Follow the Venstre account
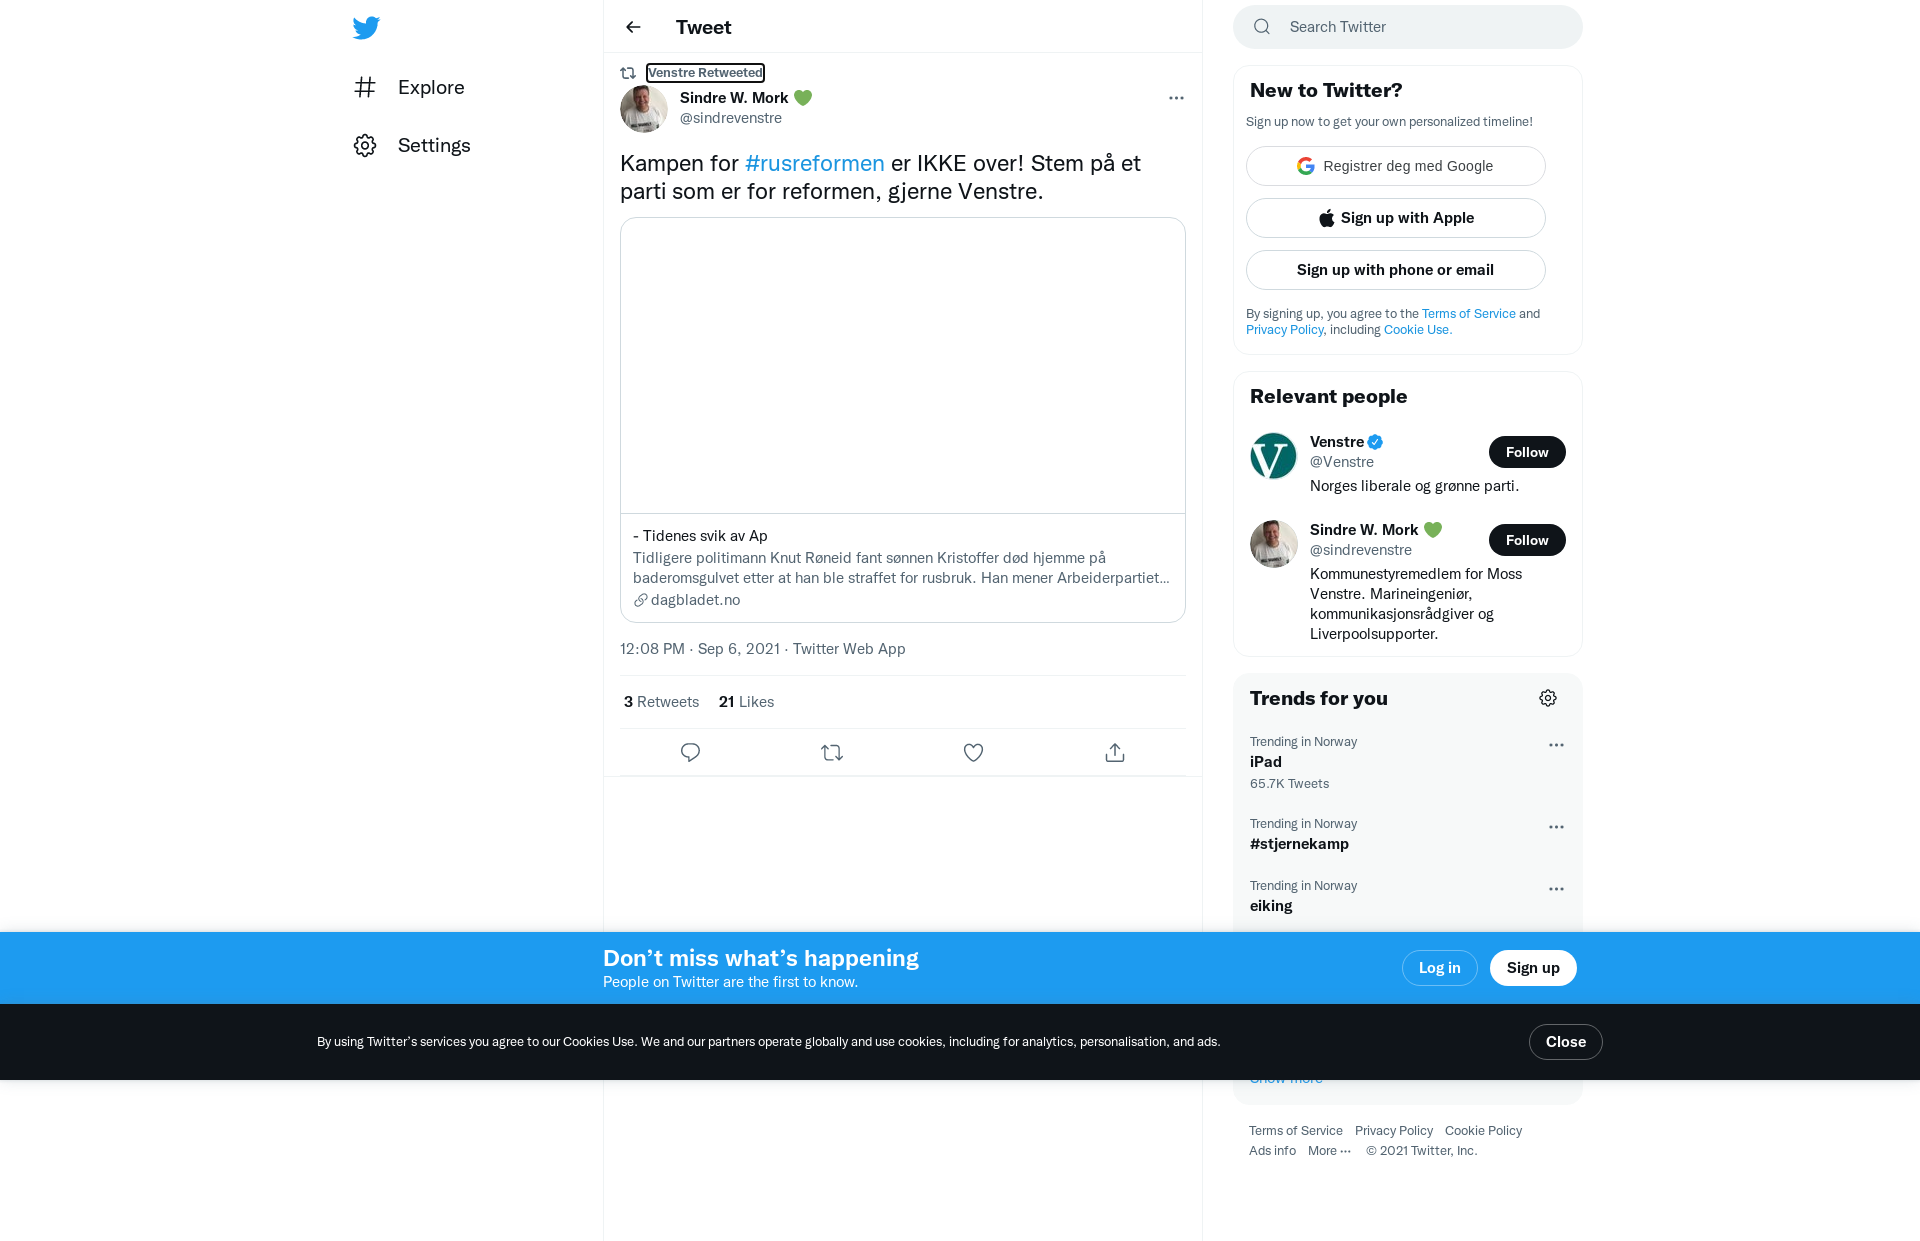1920x1241 pixels. pos(1527,452)
